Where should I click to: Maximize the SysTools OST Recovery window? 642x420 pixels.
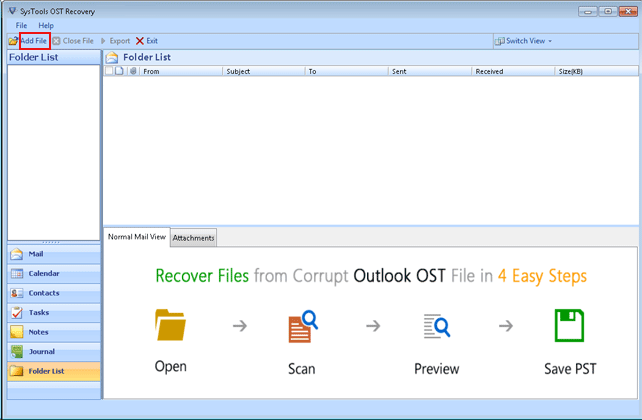point(608,11)
